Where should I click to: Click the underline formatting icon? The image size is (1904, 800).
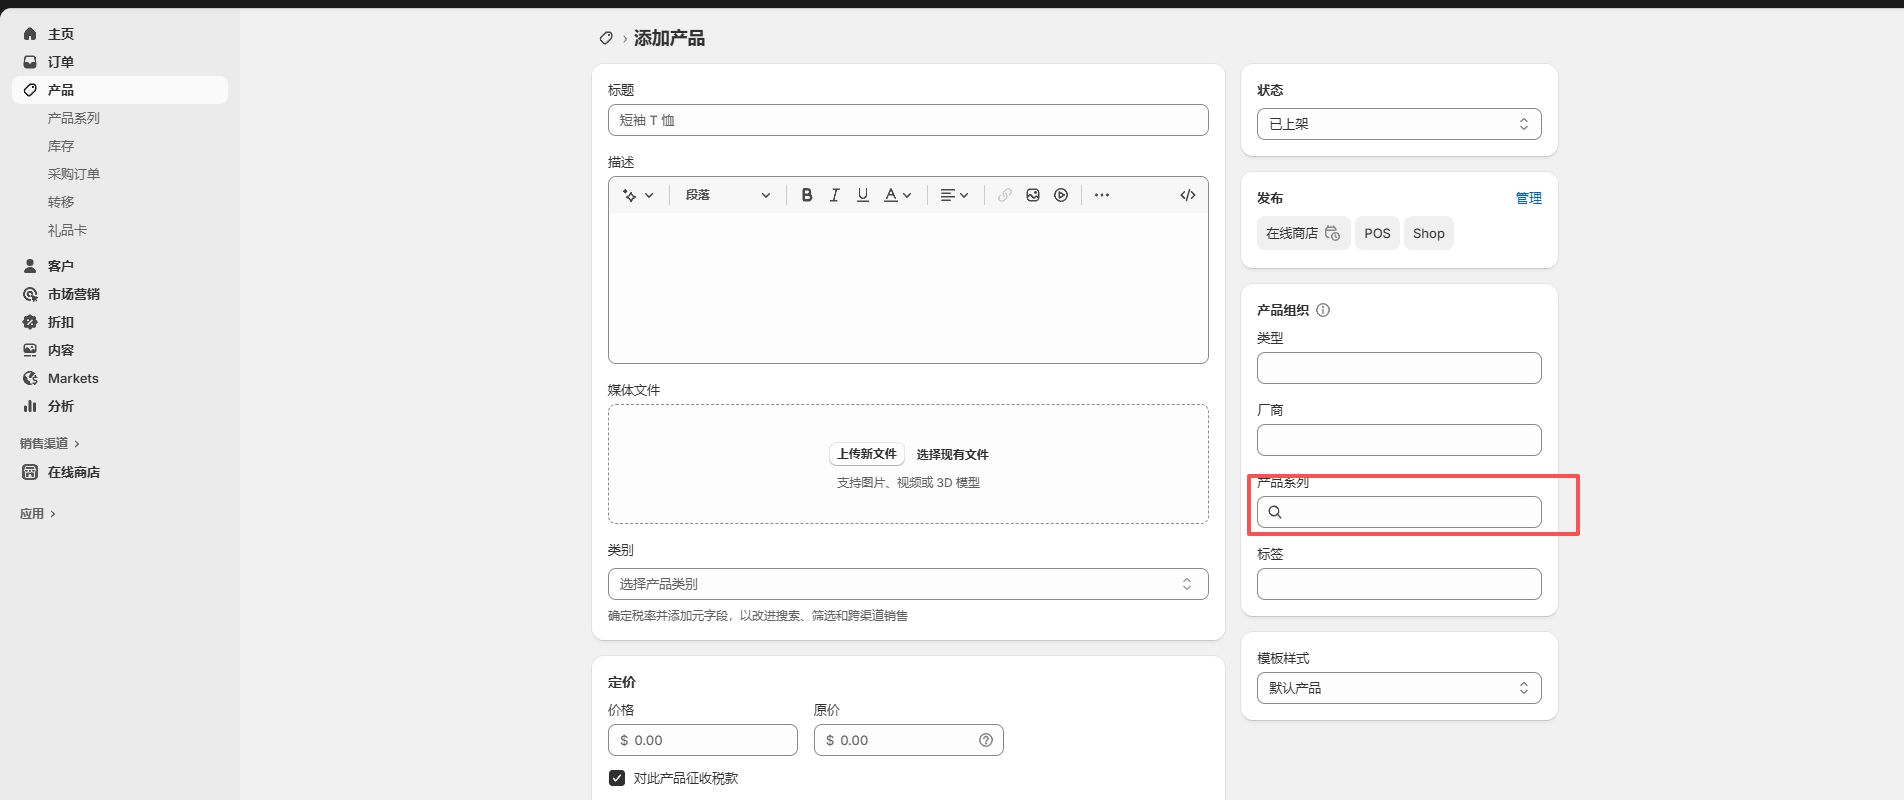coord(863,195)
